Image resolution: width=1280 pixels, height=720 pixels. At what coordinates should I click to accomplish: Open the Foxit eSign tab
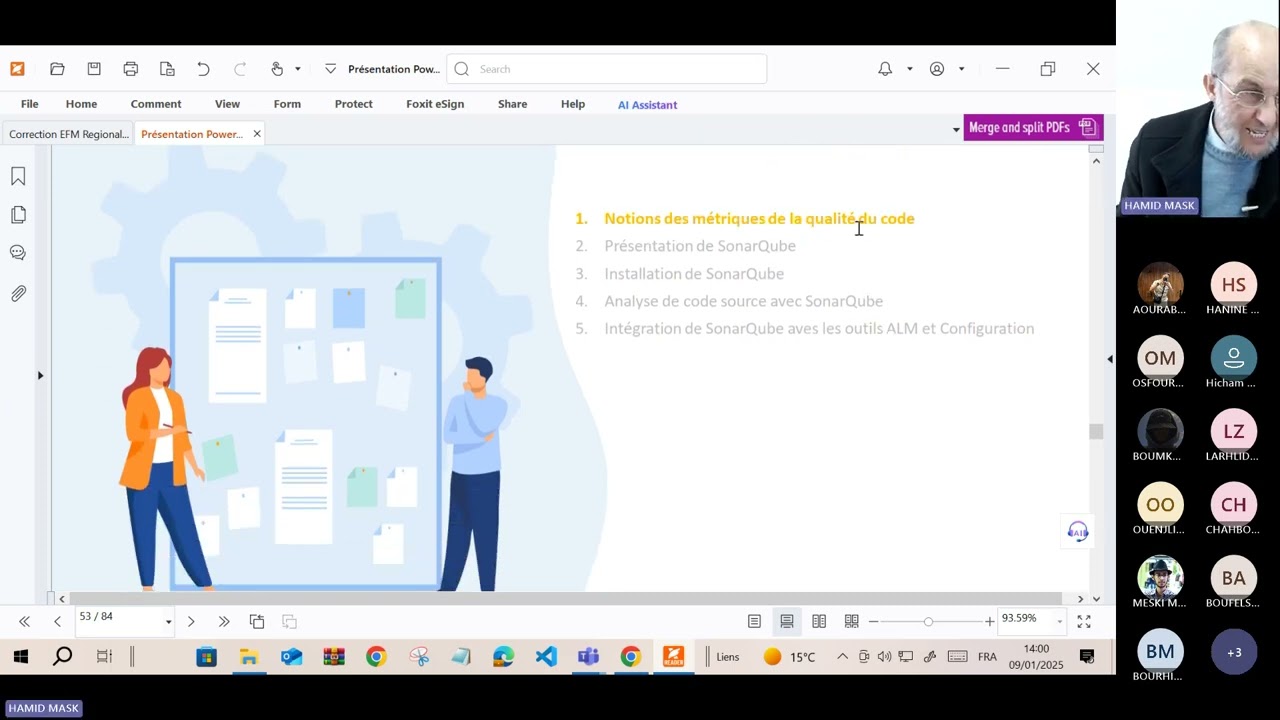pyautogui.click(x=435, y=104)
